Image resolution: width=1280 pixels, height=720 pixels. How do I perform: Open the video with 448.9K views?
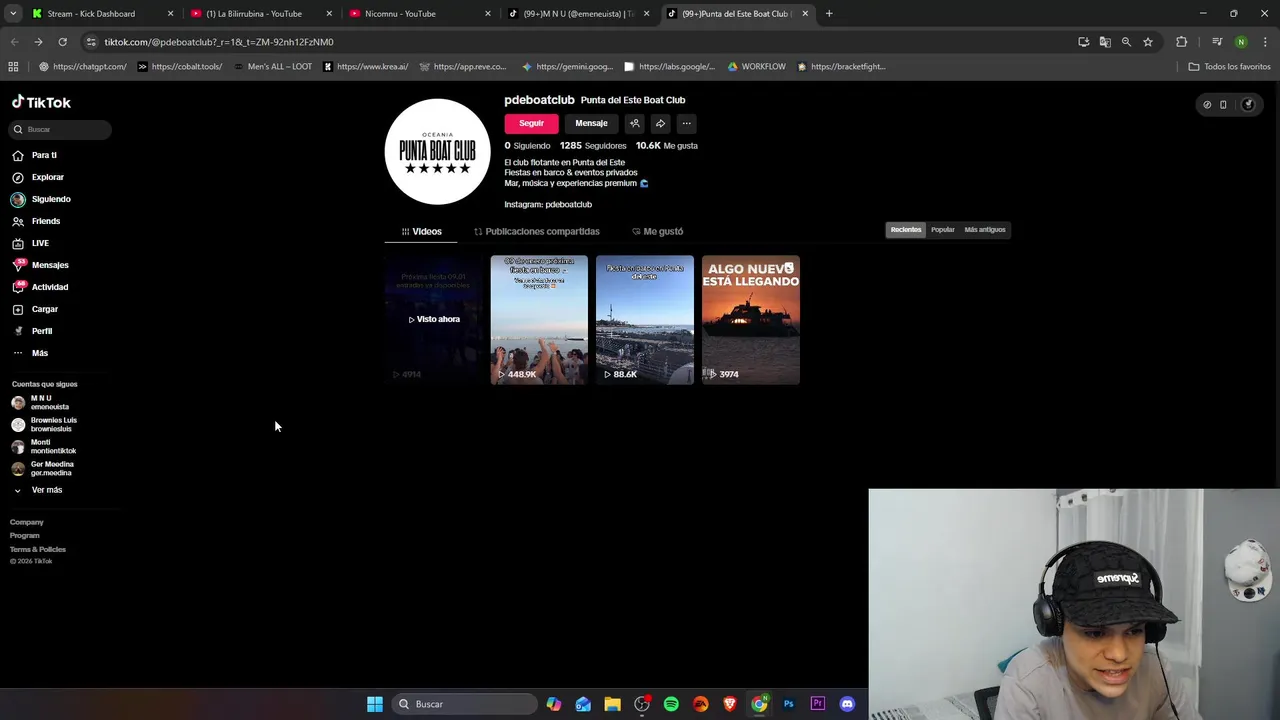coord(539,320)
